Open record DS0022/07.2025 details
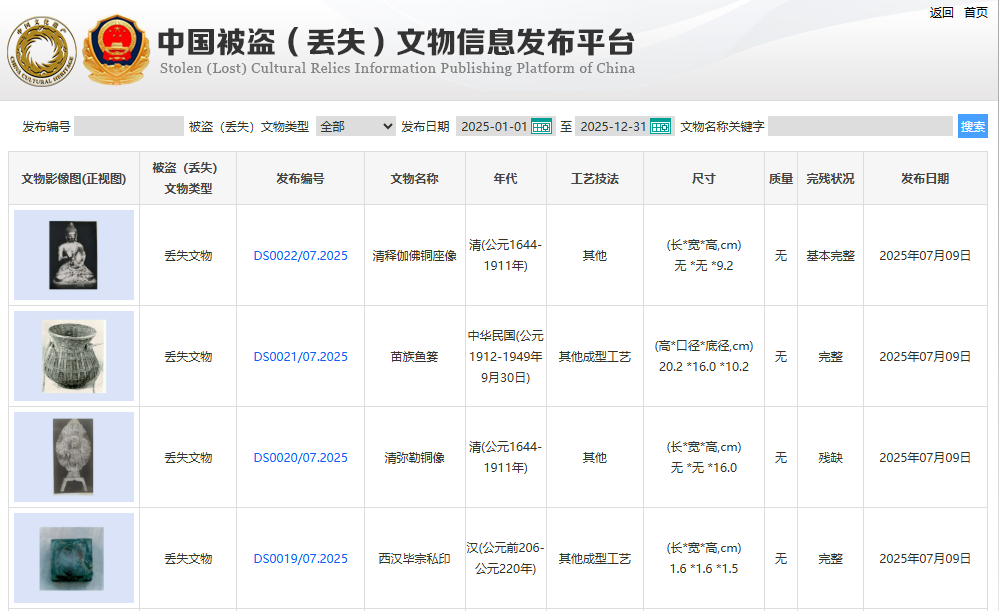 tap(300, 255)
